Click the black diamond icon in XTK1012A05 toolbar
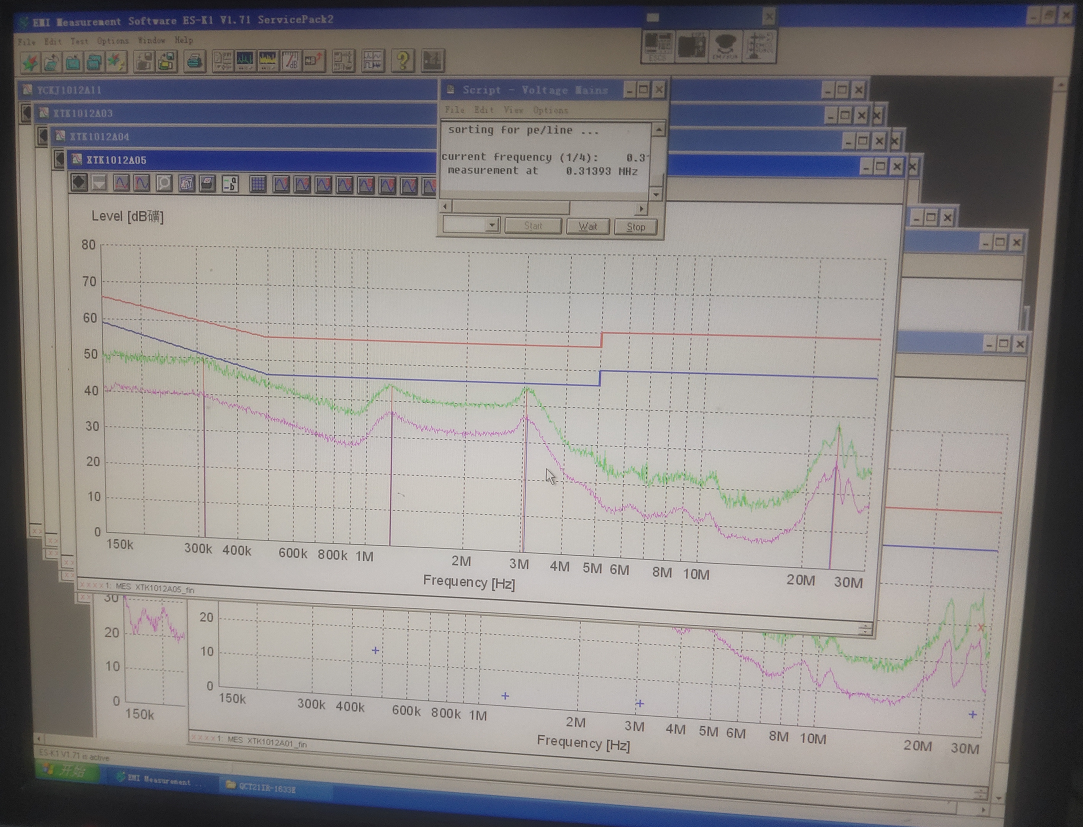The image size is (1083, 827). 79,183
